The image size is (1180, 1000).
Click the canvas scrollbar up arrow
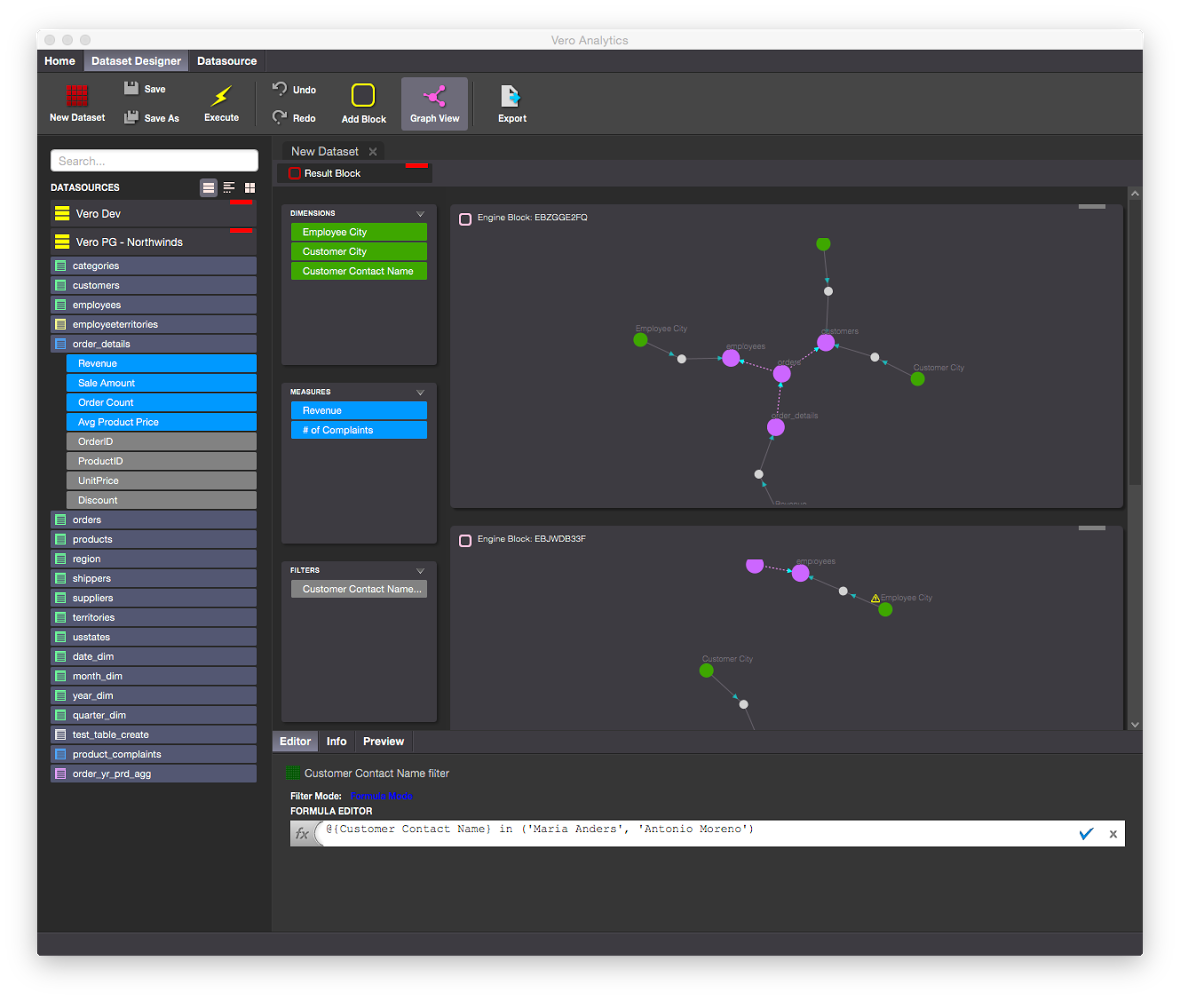[1135, 193]
